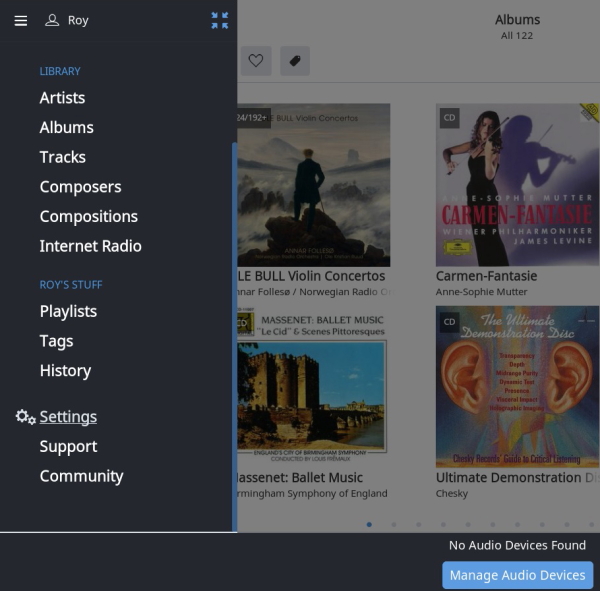Open the Ultimate Demonstration Disc cover
The width and height of the screenshot is (600, 591).
pyautogui.click(x=518, y=387)
